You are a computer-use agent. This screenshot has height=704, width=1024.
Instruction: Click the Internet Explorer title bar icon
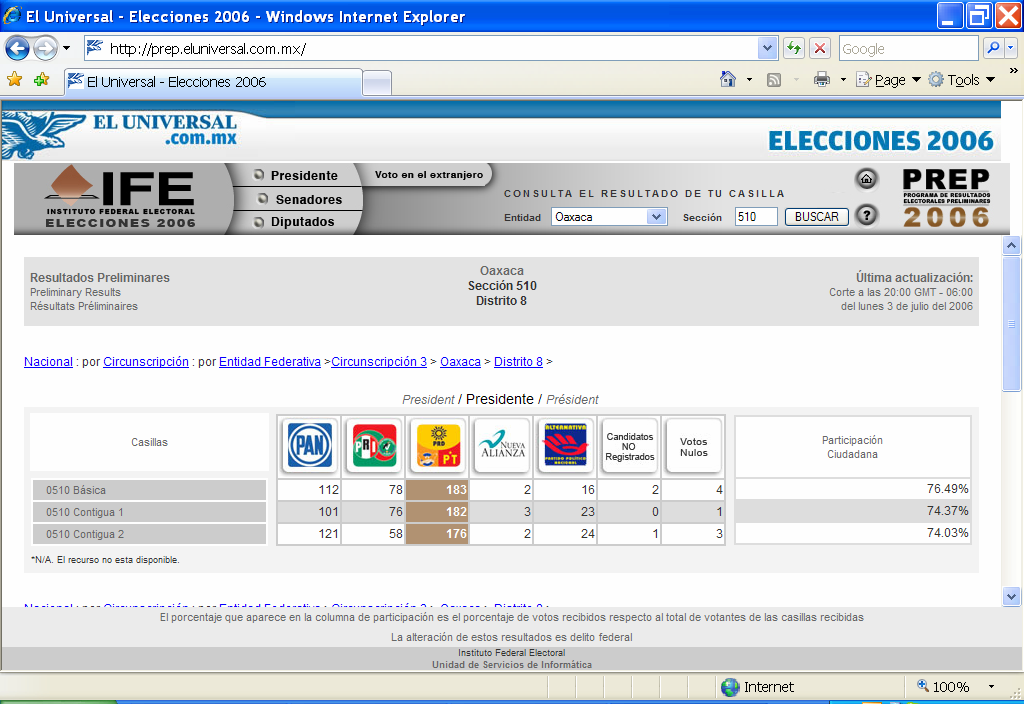coord(12,16)
